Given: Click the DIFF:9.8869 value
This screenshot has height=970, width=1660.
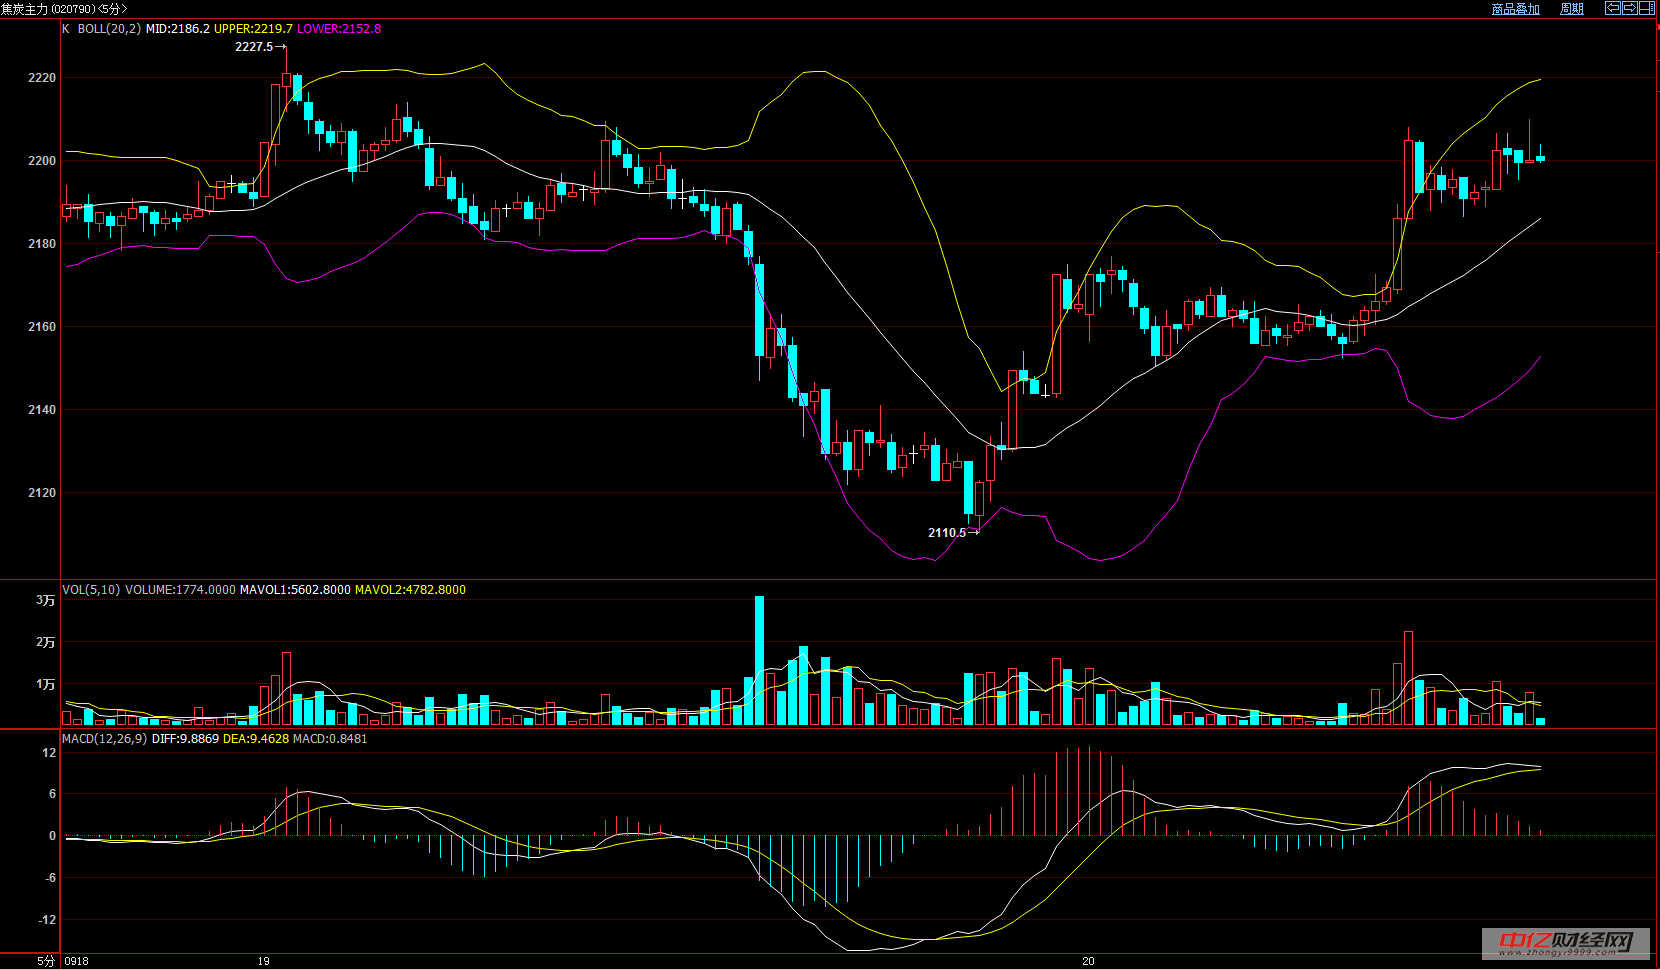Looking at the screenshot, I should 185,739.
